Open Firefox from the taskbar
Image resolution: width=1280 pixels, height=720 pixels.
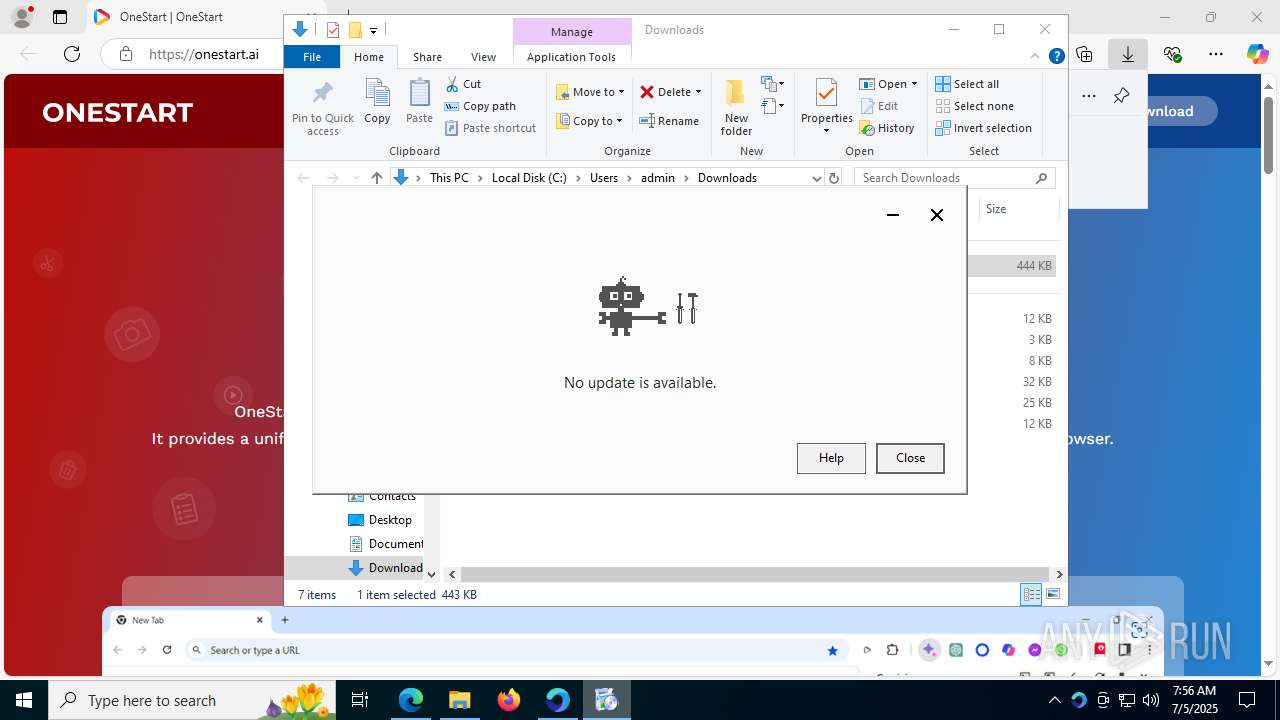coord(509,700)
